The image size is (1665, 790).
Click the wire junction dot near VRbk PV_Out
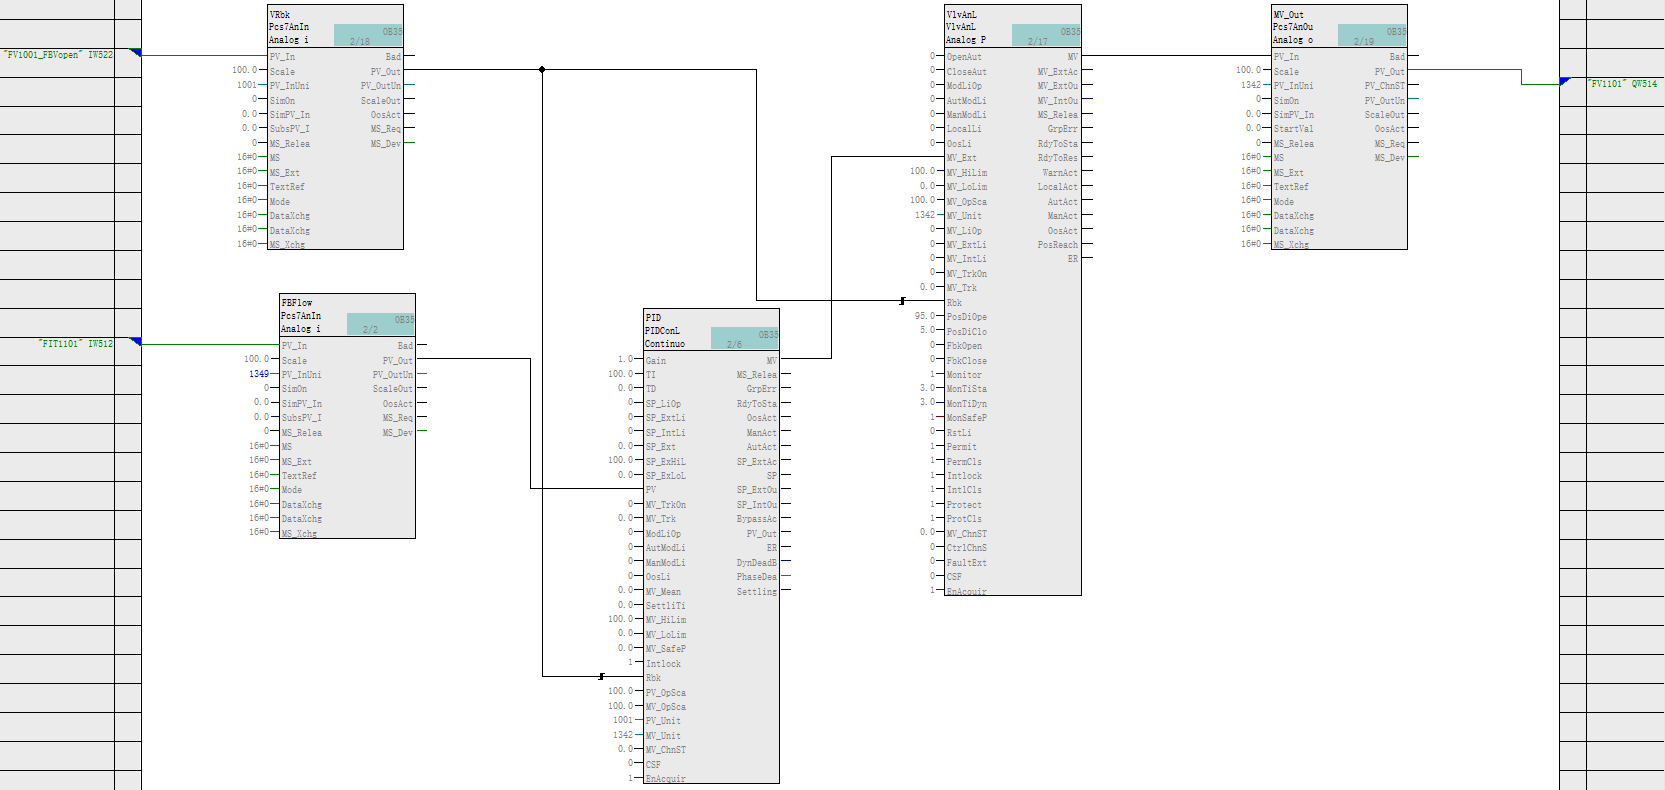tap(542, 70)
